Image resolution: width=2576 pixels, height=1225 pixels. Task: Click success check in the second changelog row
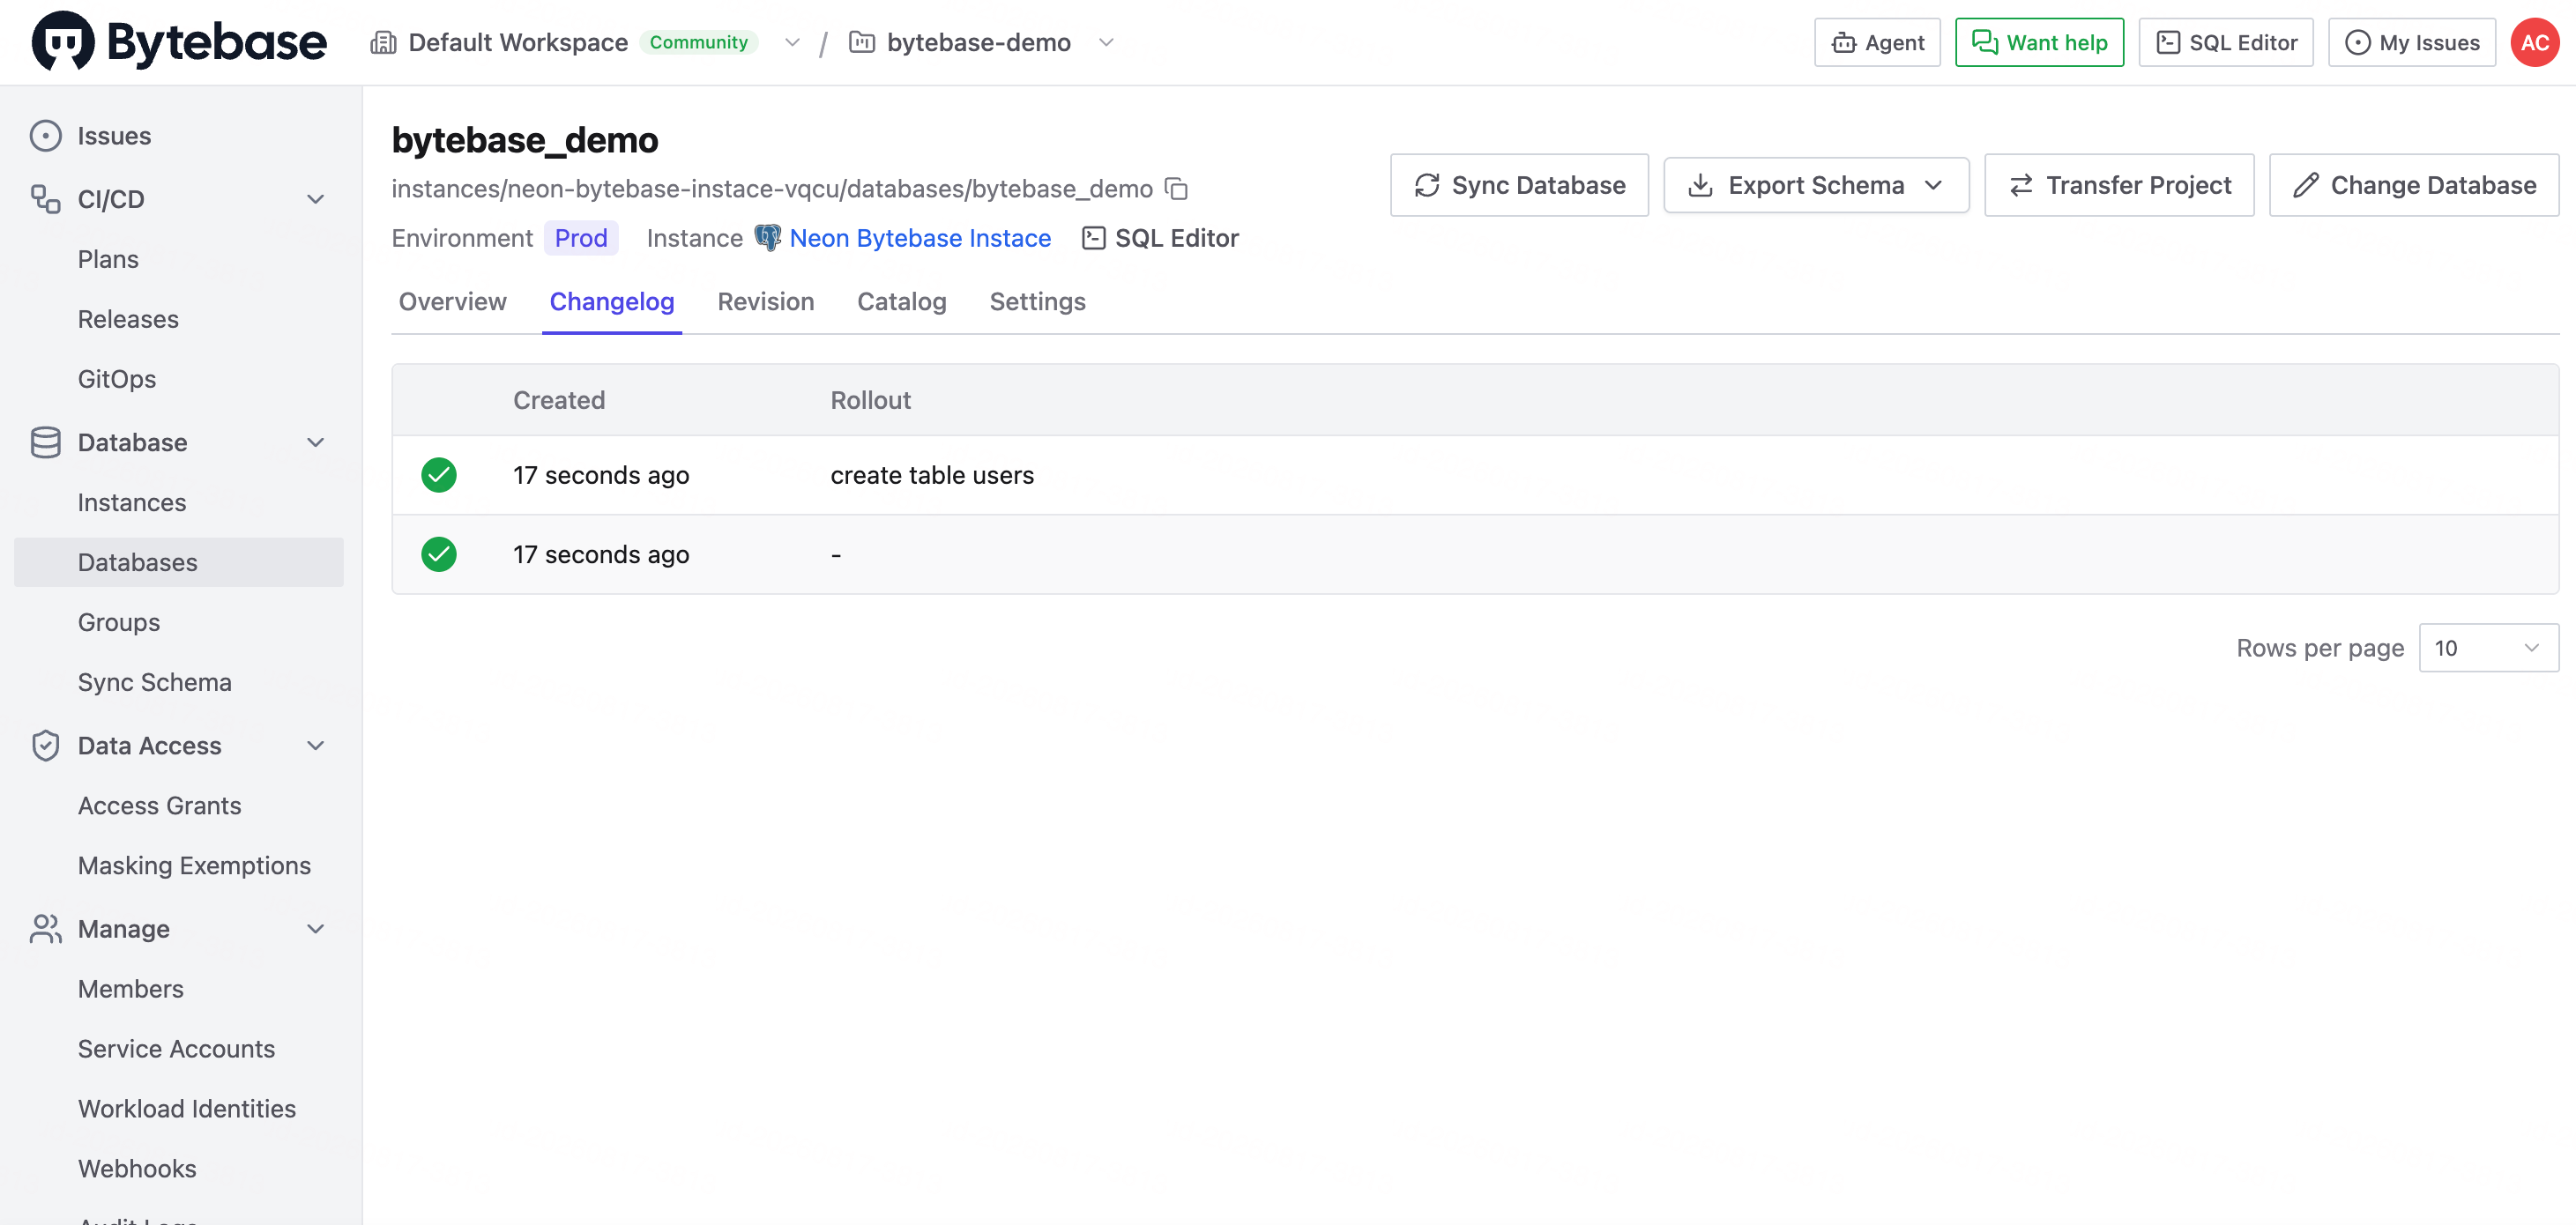click(439, 554)
